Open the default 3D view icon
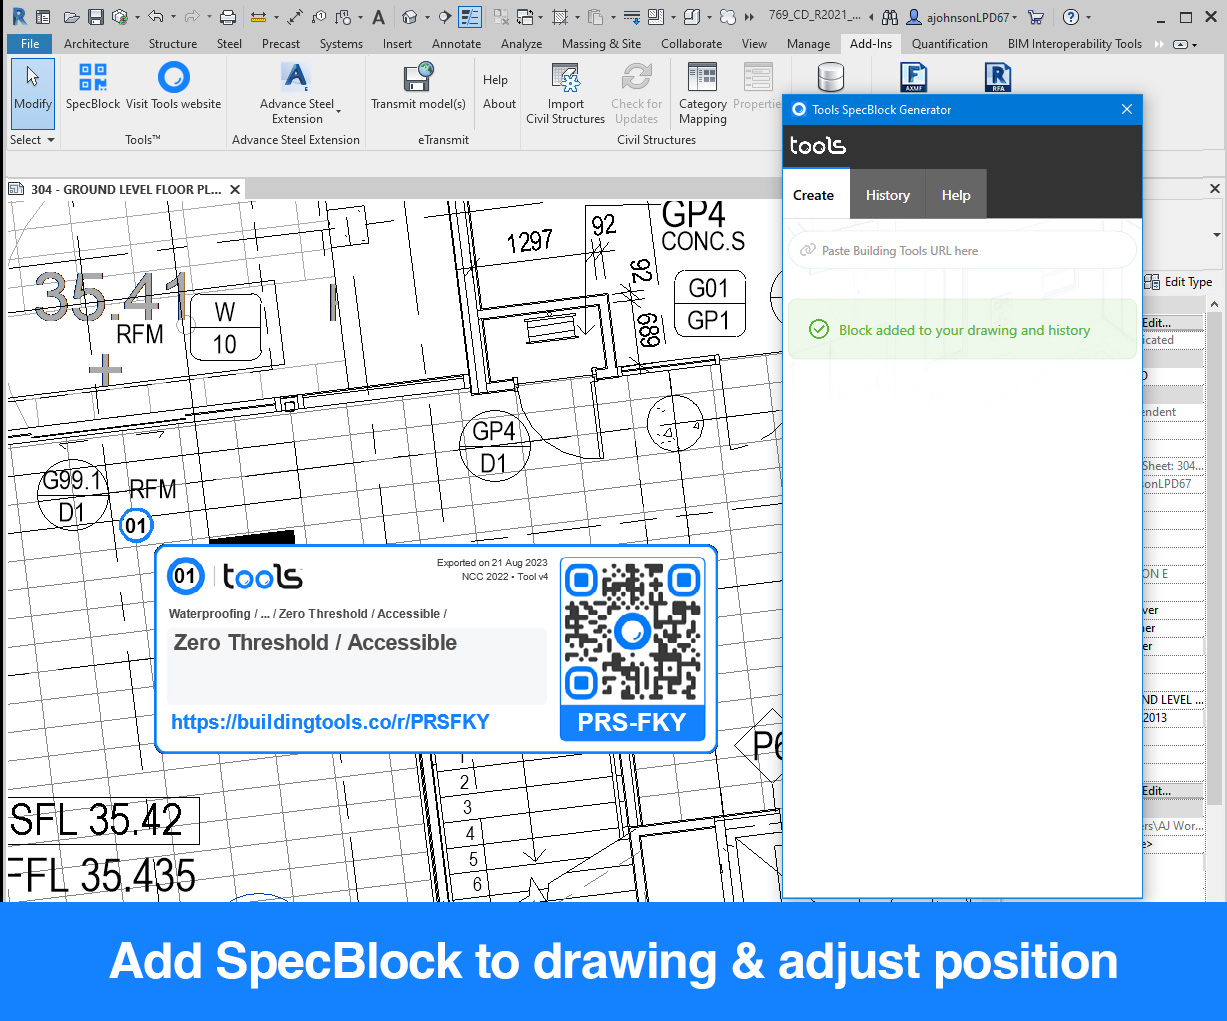 [x=409, y=17]
